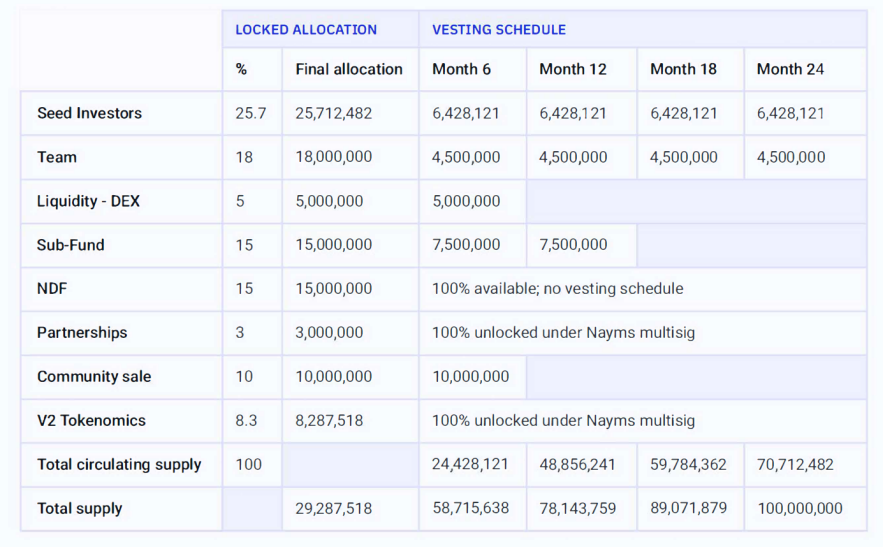Click the Team row label
This screenshot has width=883, height=547.
pyautogui.click(x=56, y=157)
